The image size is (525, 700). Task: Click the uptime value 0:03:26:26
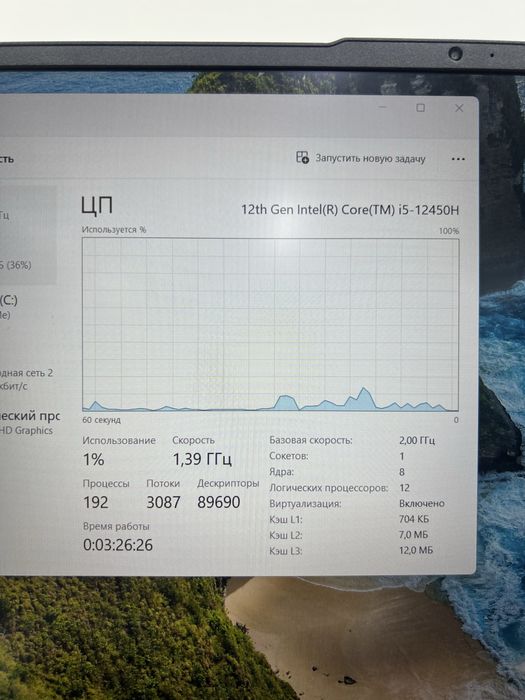click(x=118, y=545)
